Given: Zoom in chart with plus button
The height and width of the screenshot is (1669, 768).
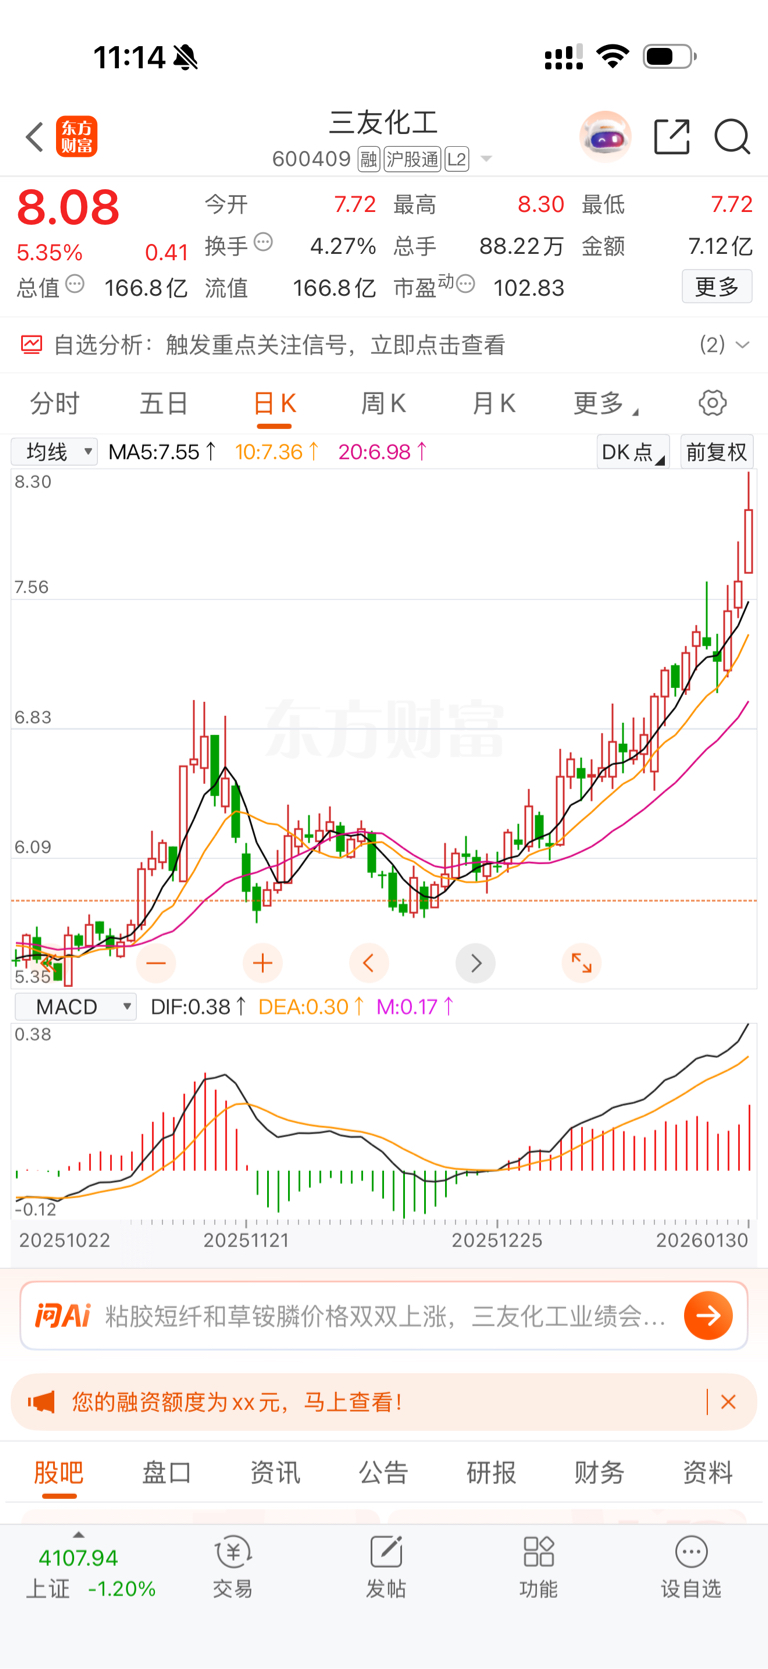Looking at the screenshot, I should click(263, 963).
